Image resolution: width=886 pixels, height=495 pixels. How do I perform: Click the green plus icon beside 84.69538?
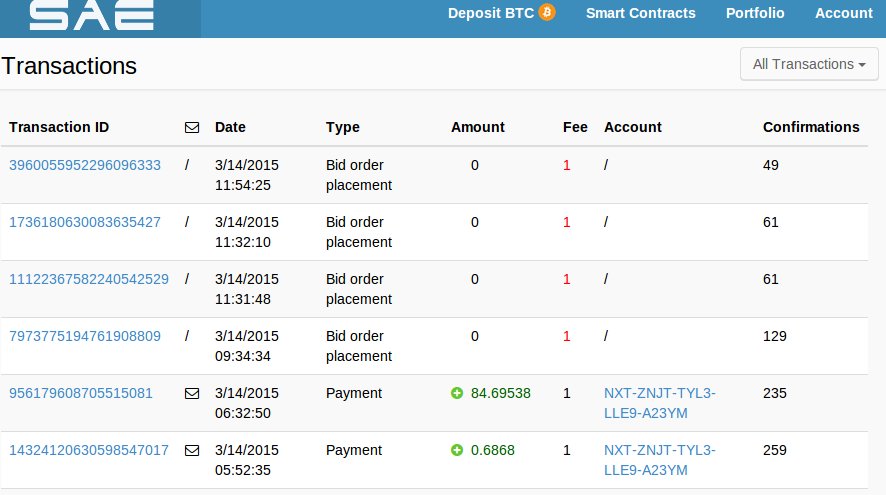coord(457,393)
